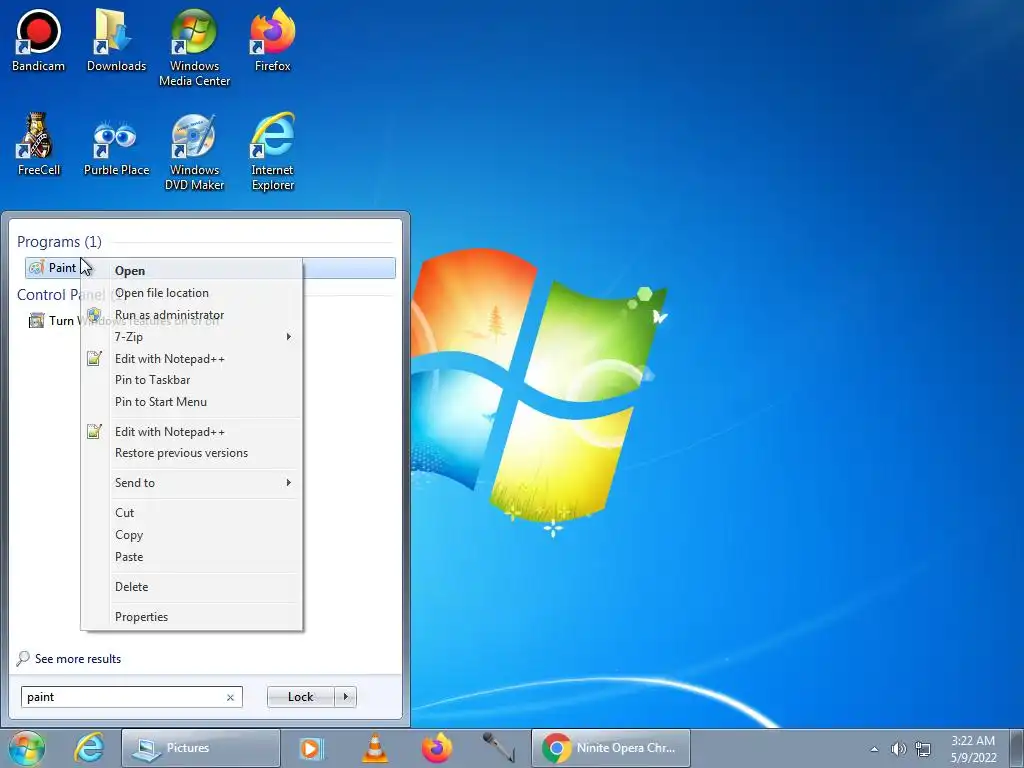Select Open file location

click(192, 293)
